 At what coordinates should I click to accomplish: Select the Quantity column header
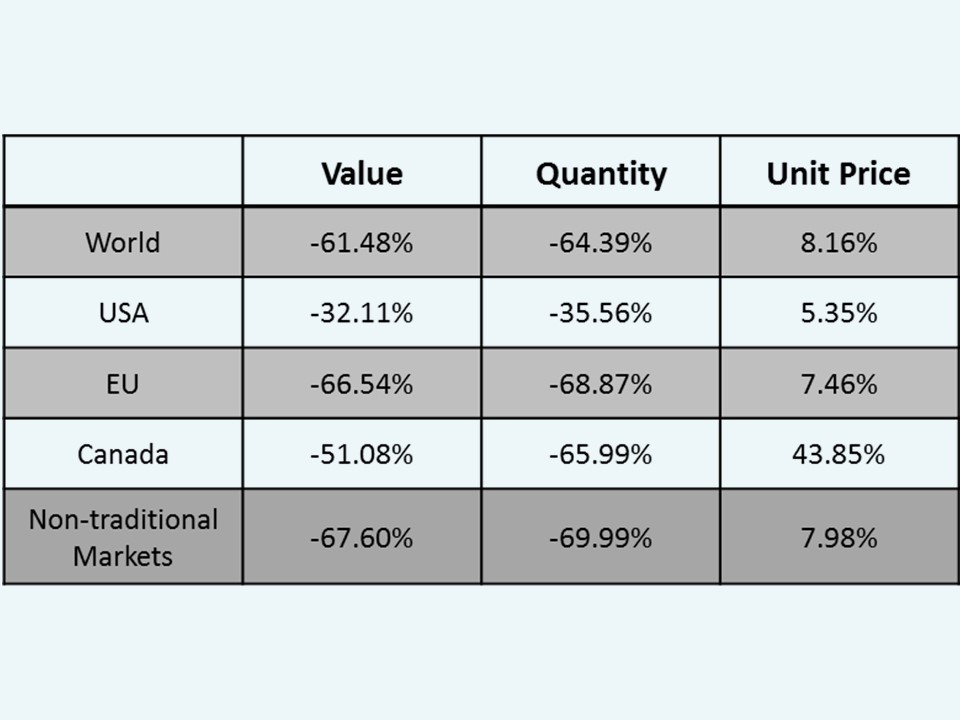click(600, 173)
